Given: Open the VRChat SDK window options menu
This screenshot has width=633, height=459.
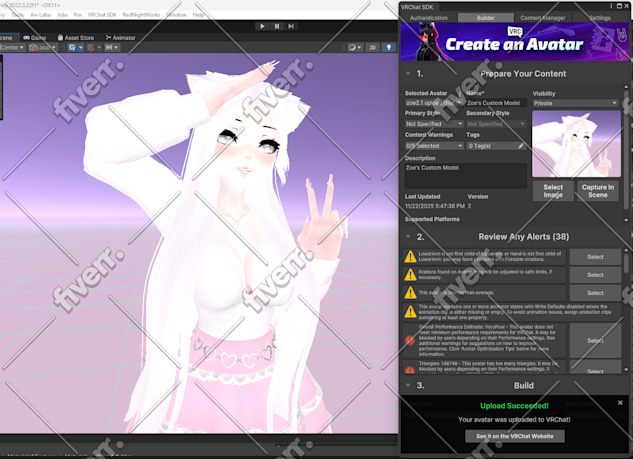Looking at the screenshot, I should 611,6.
